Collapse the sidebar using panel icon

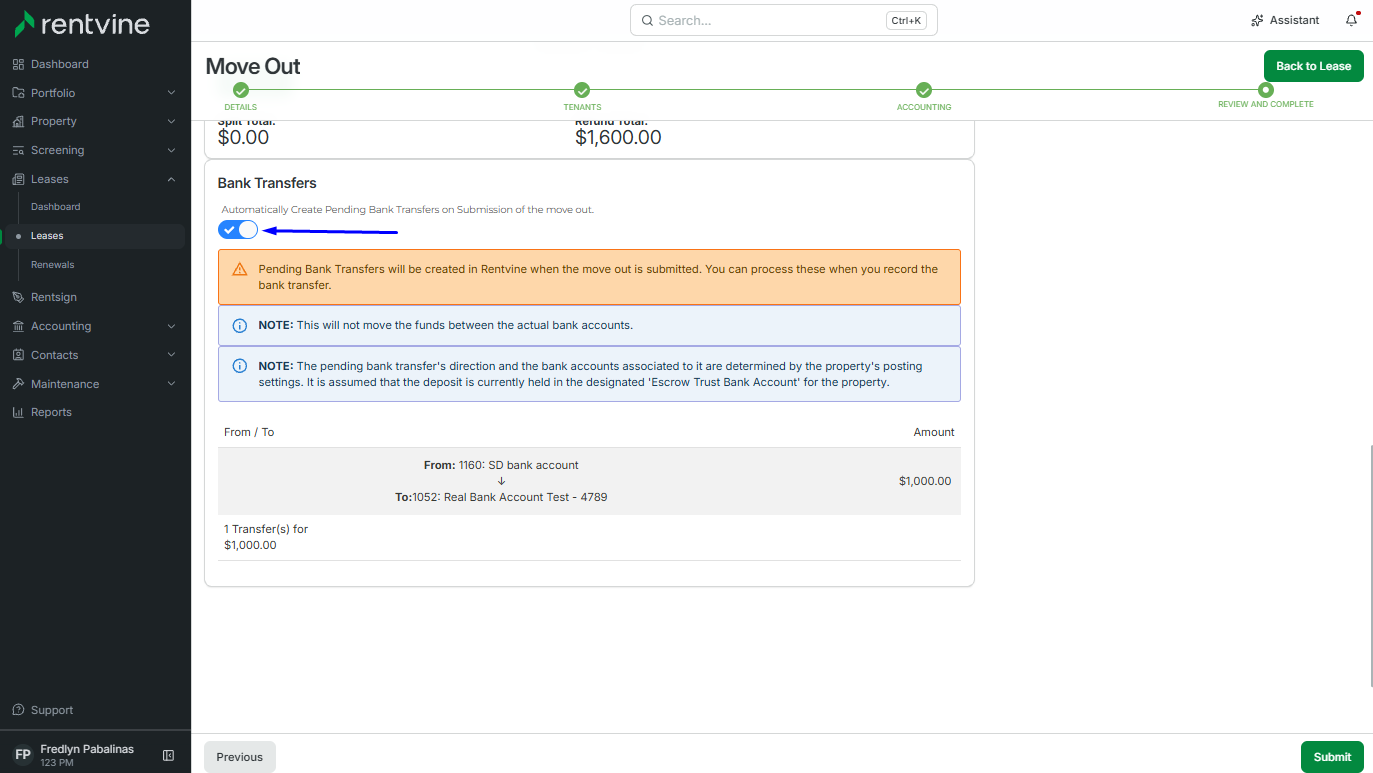[x=169, y=755]
